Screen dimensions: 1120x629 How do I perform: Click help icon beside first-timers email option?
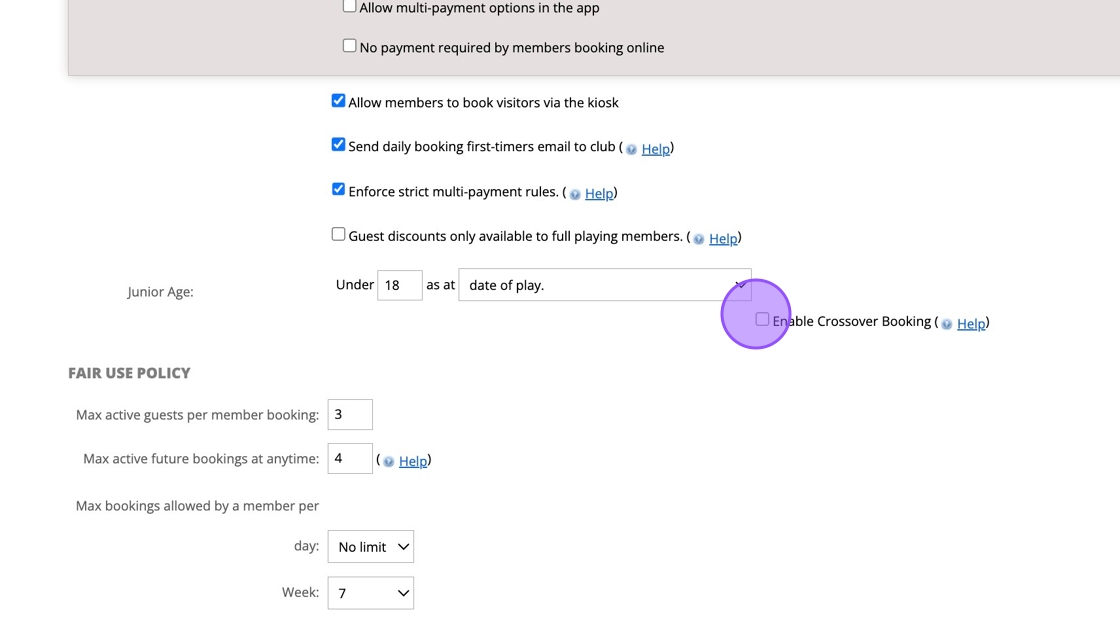[631, 149]
